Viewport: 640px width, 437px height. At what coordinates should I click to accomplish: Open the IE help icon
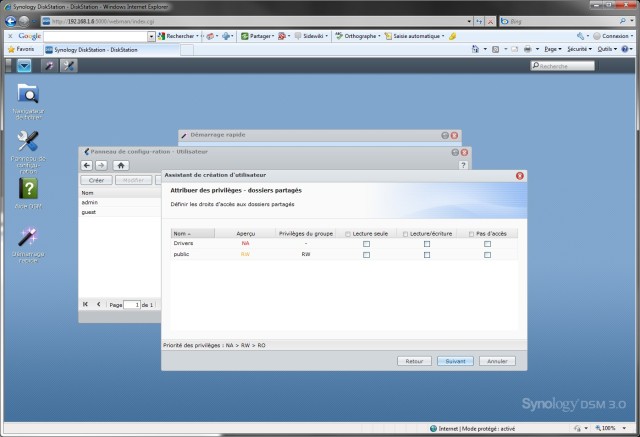pyautogui.click(x=624, y=49)
